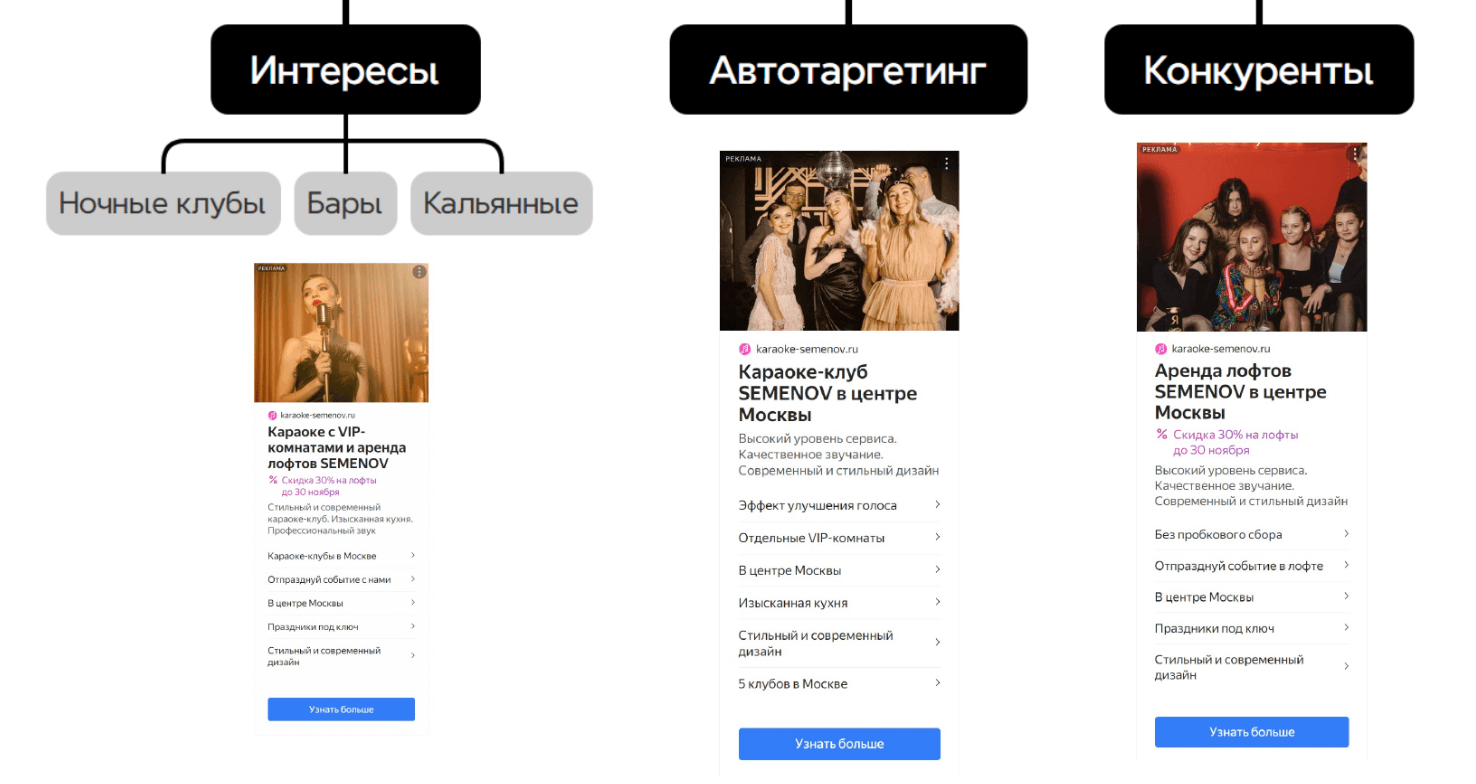Image resolution: width=1476 pixels, height=784 pixels.
Task: Expand the Эффект улучшения голоса chevron
Action: (x=937, y=505)
